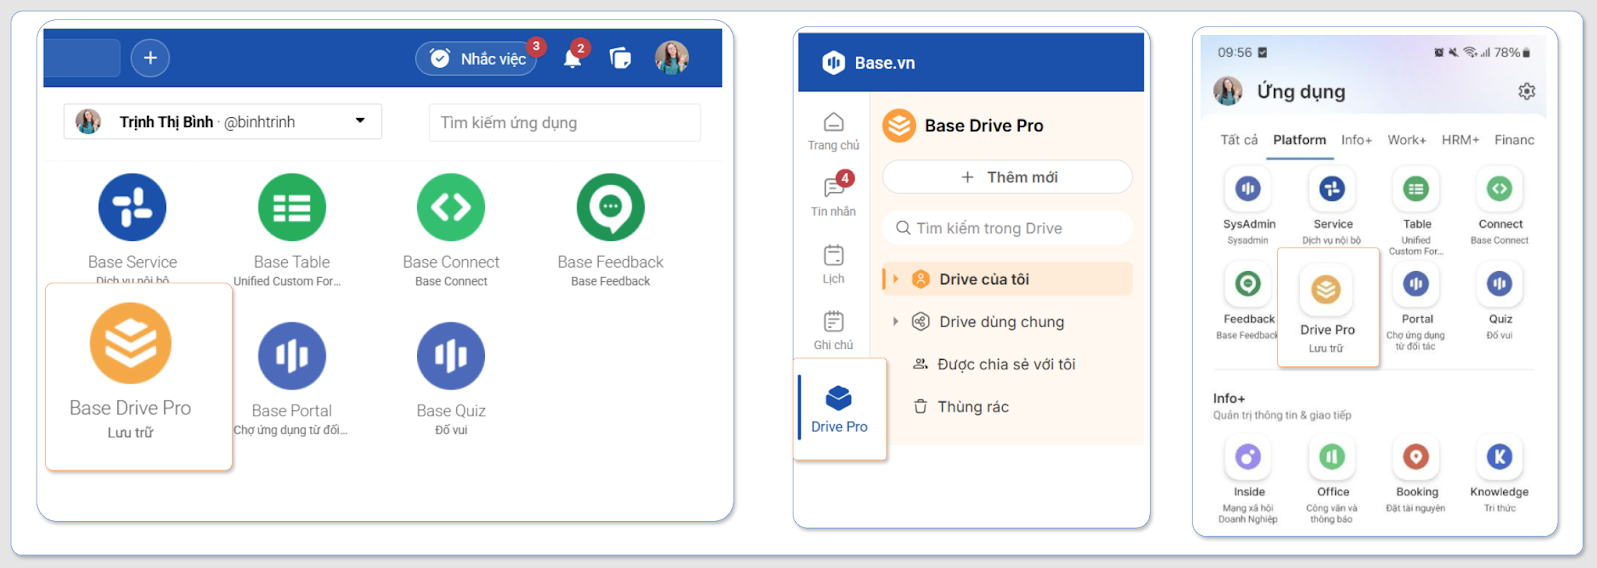Open Base Connect app icon

pyautogui.click(x=451, y=208)
